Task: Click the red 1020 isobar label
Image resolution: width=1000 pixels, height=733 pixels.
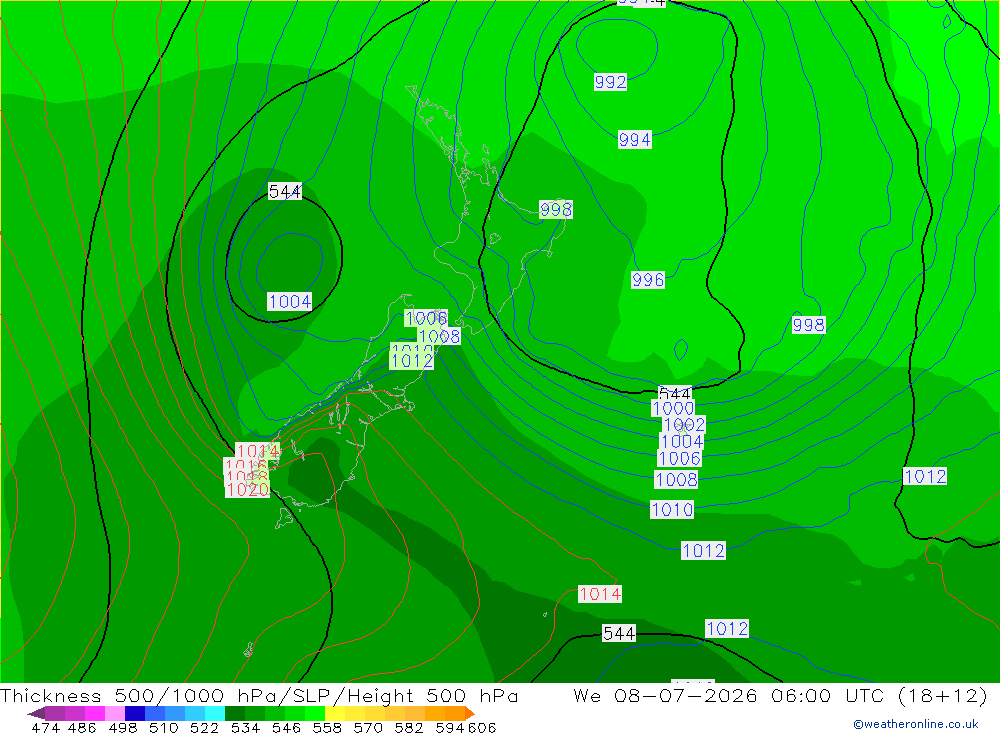Action: pos(247,489)
